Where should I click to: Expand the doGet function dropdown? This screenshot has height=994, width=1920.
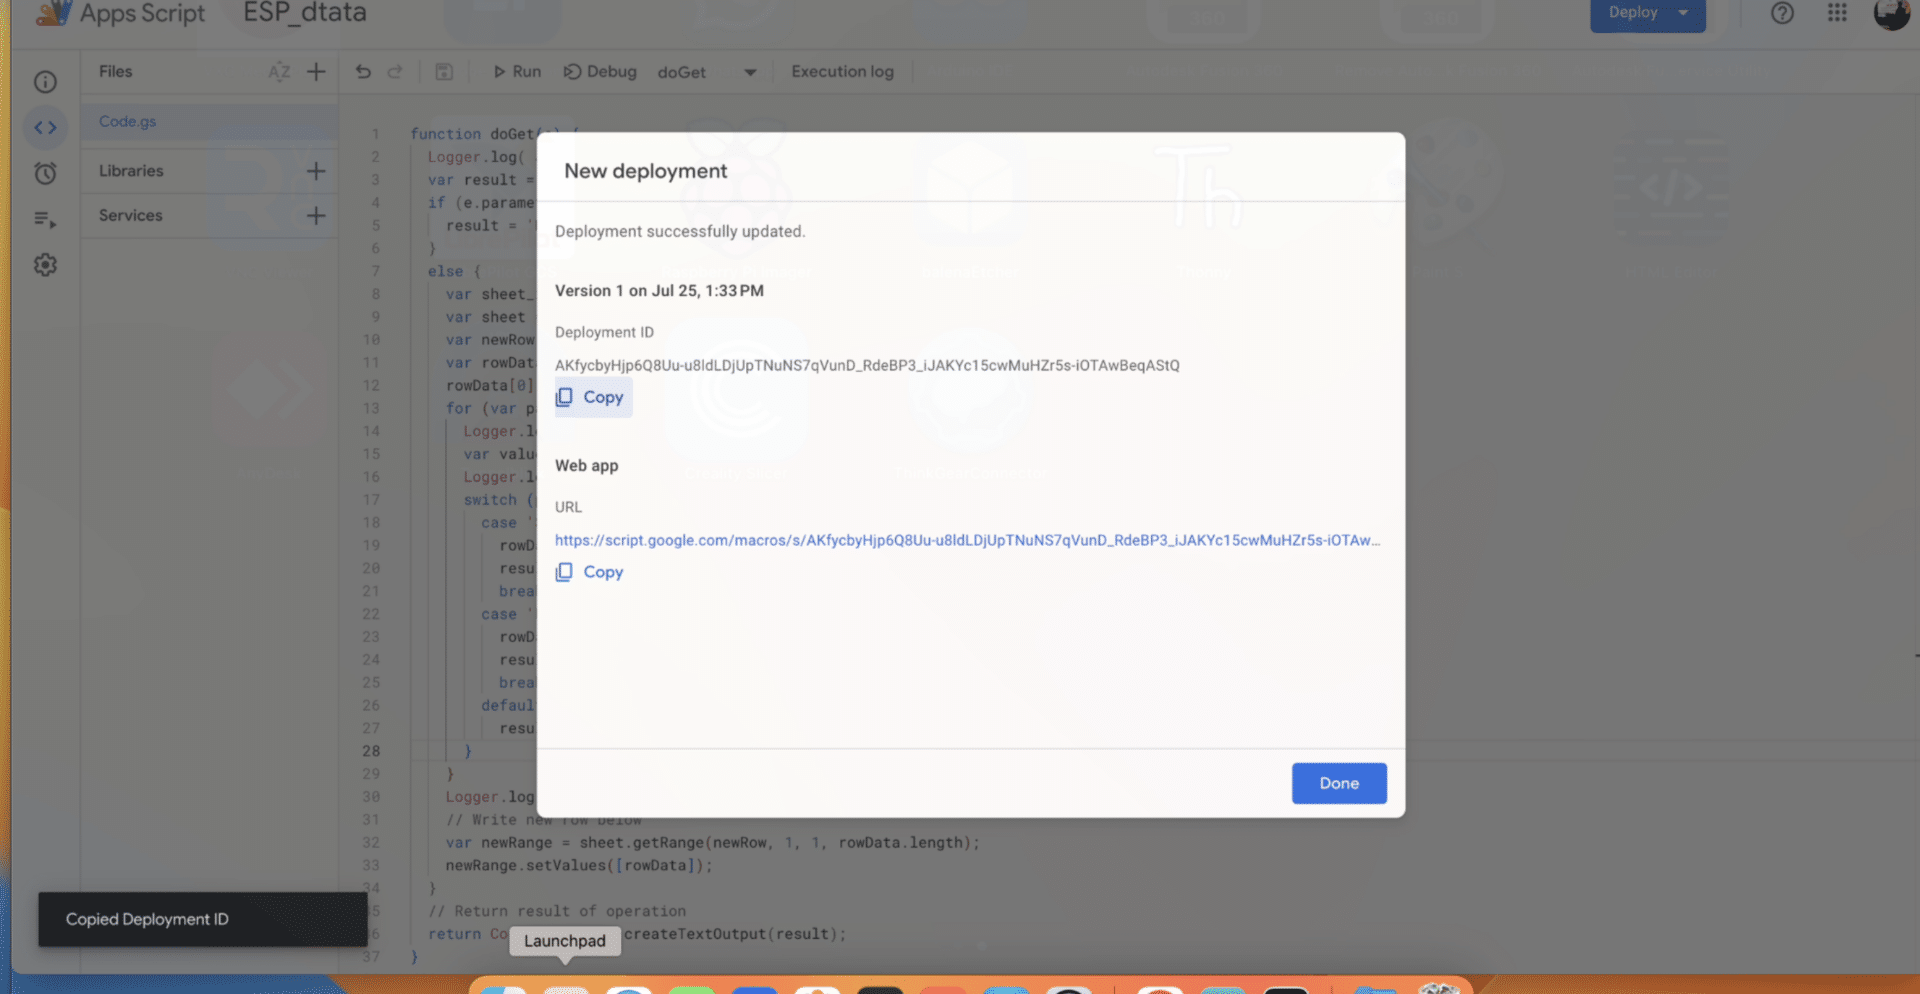pos(749,72)
